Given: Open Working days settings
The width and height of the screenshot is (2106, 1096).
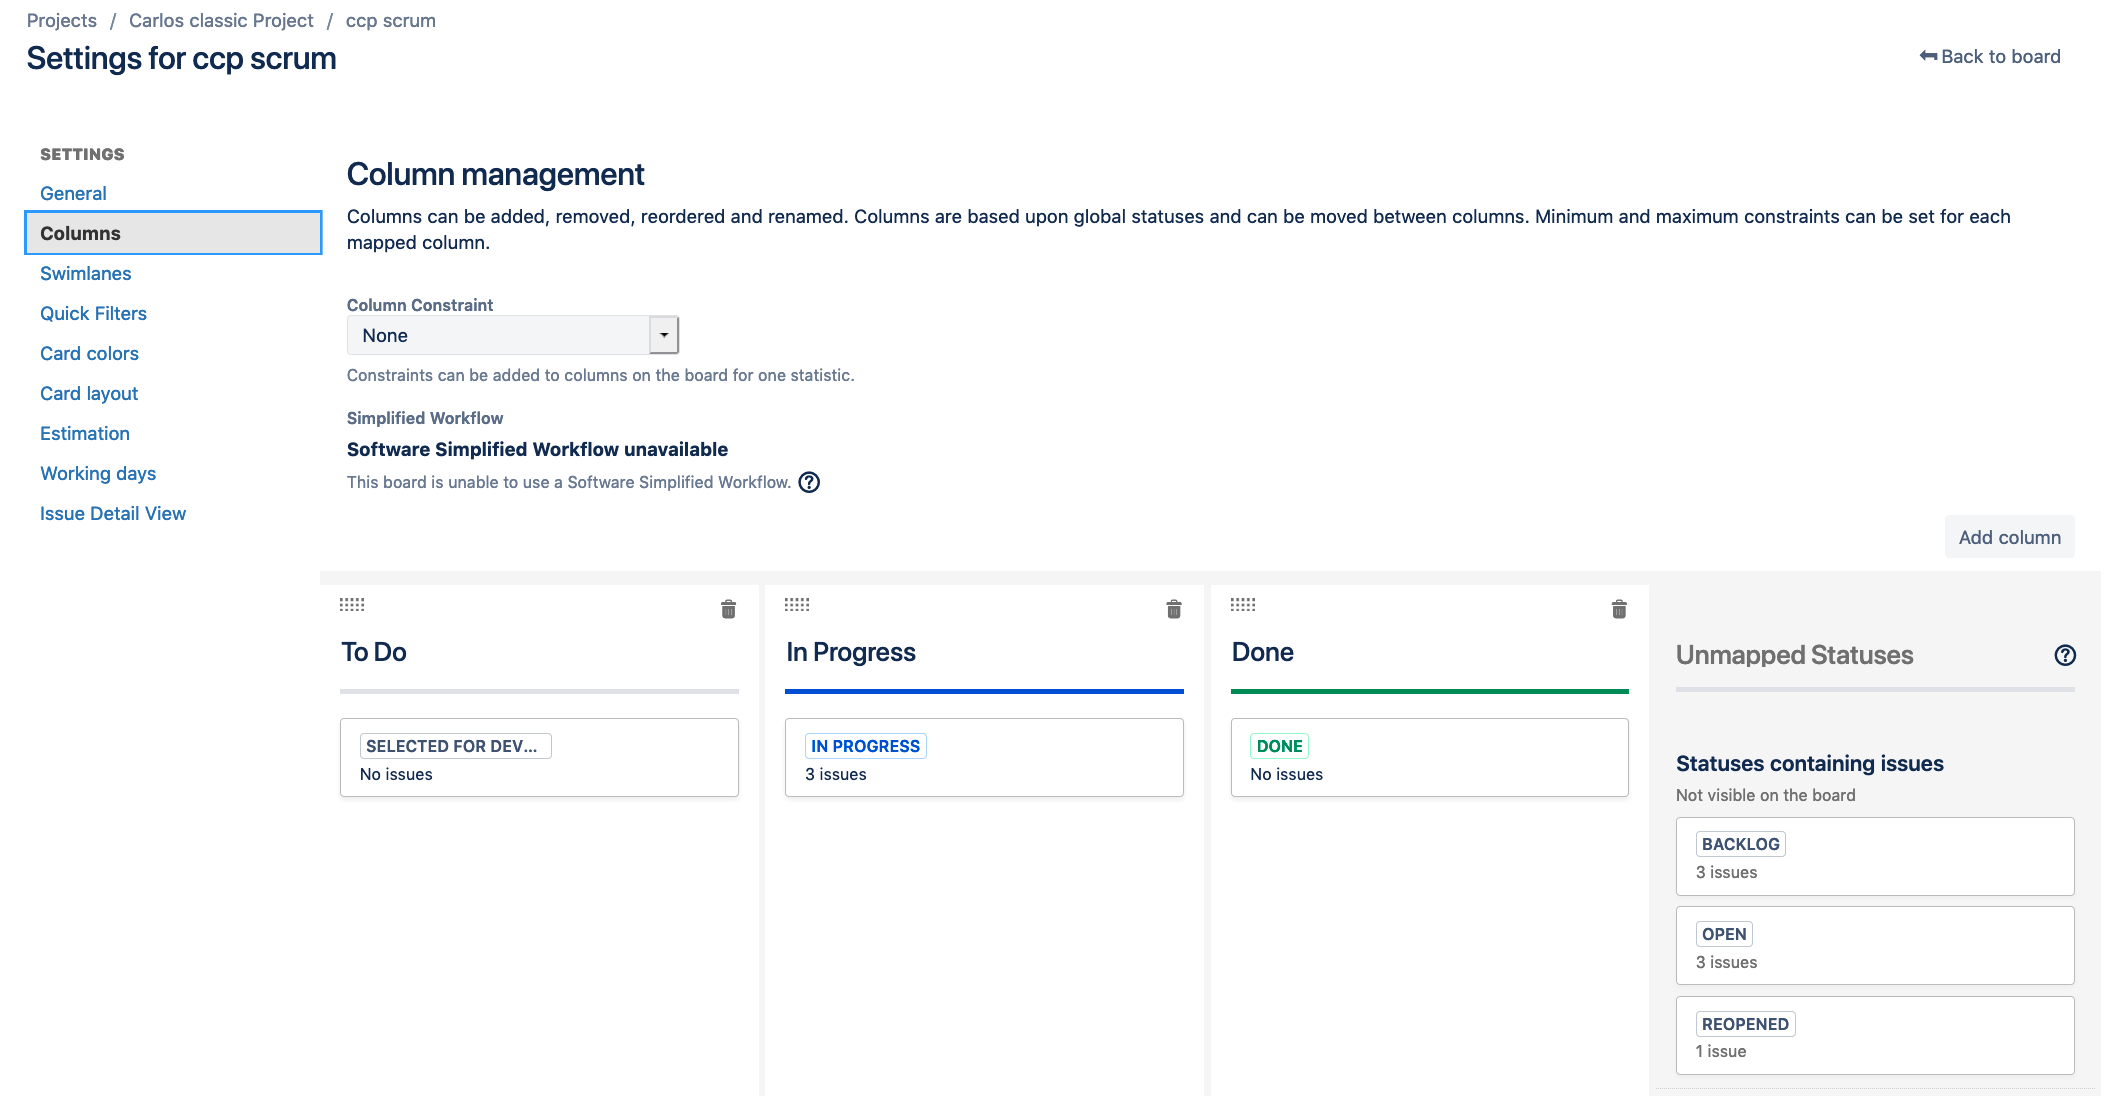Looking at the screenshot, I should [98, 473].
